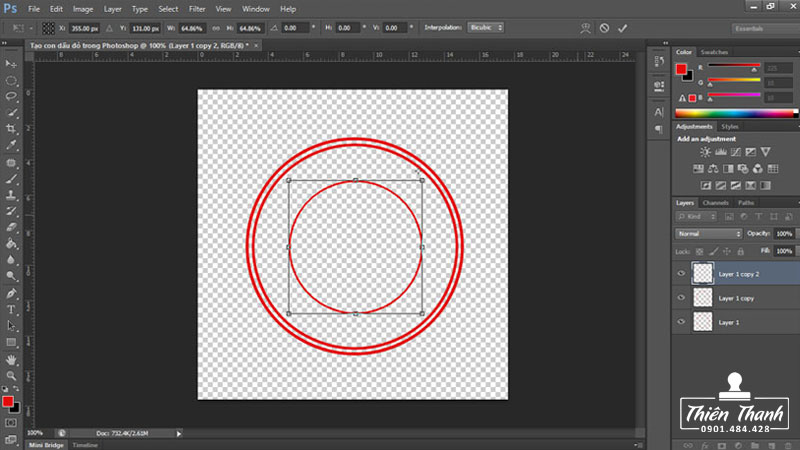The height and width of the screenshot is (450, 800).
Task: Select the Paint Bucket tool
Action: [11, 243]
